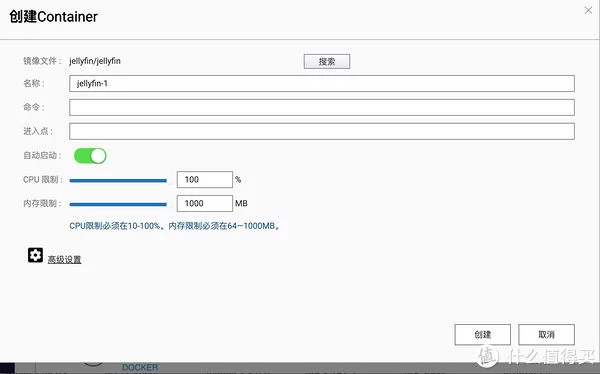Click the 创建 create button

point(483,335)
